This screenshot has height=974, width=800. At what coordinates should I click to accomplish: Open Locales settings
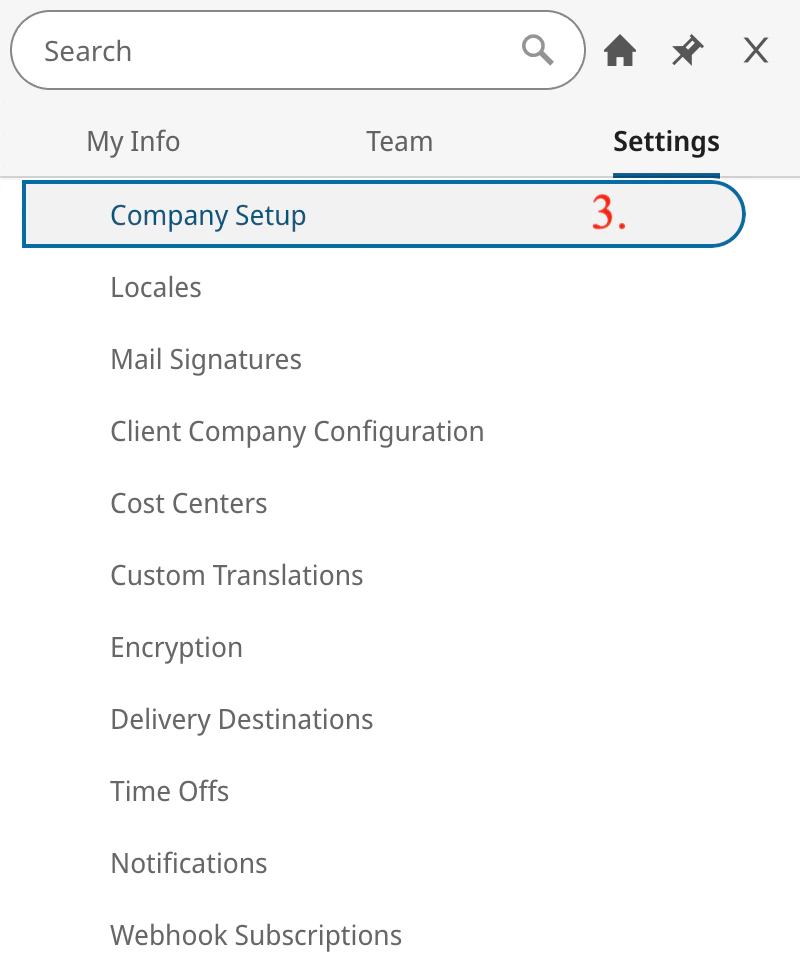156,288
